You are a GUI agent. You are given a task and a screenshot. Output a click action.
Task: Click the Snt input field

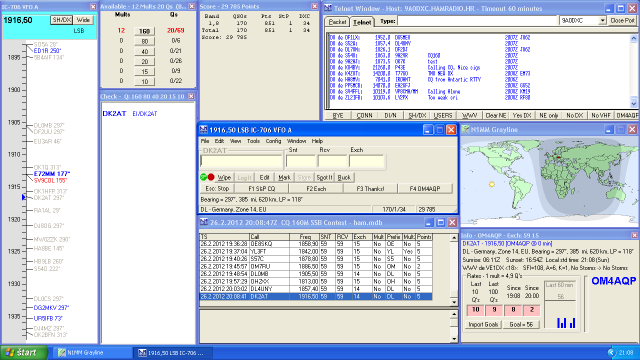click(x=301, y=161)
